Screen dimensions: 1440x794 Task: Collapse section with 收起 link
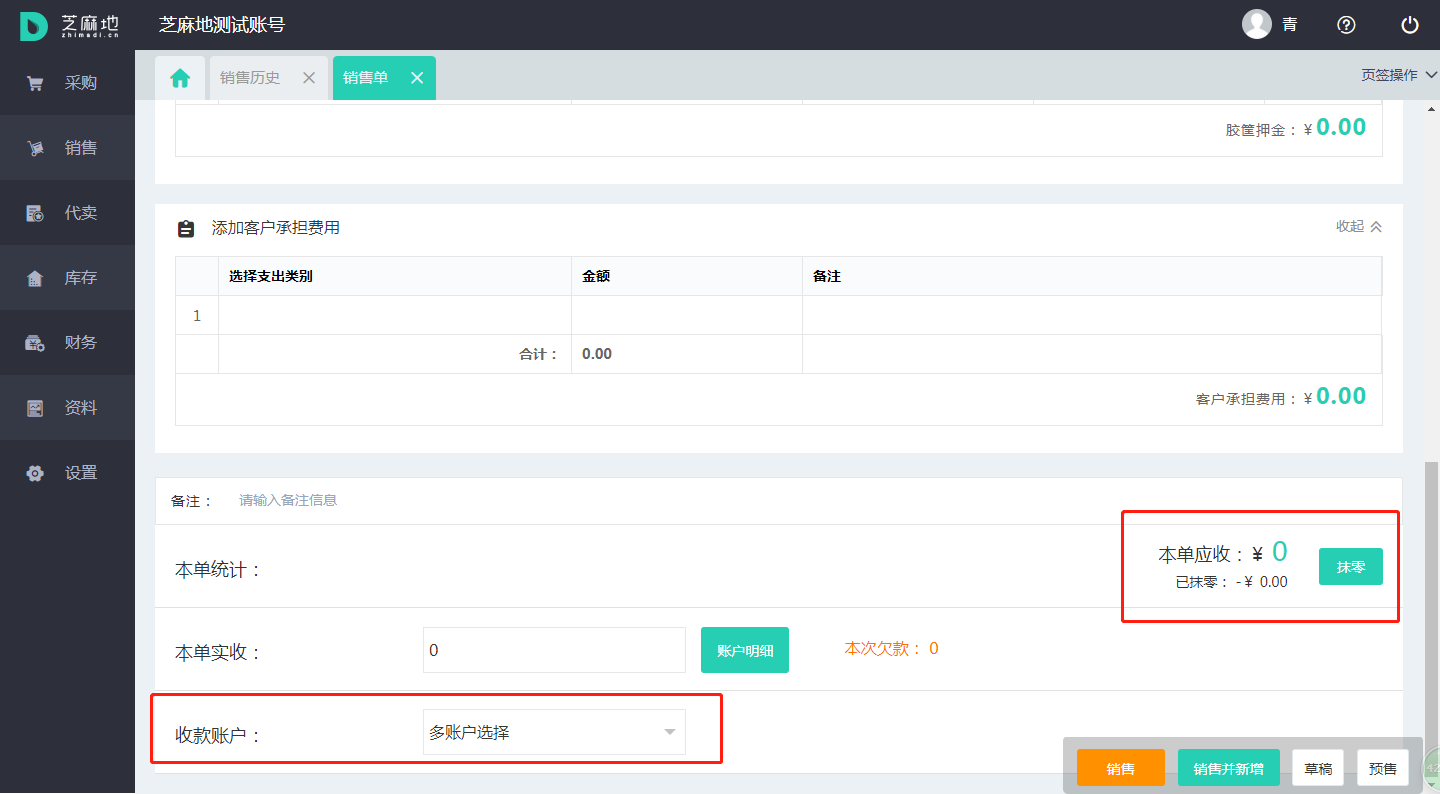(1359, 227)
